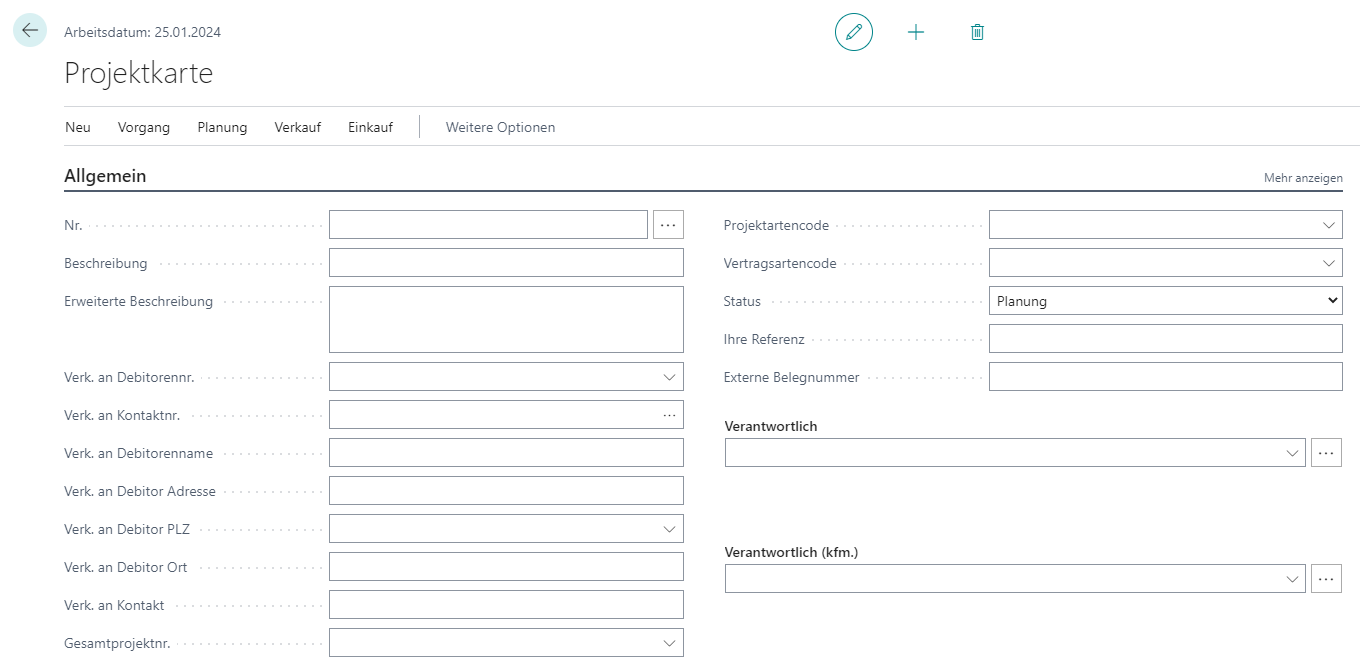1360x668 pixels.
Task: Open Verantwortlich ellipsis lookup button
Action: click(1326, 453)
